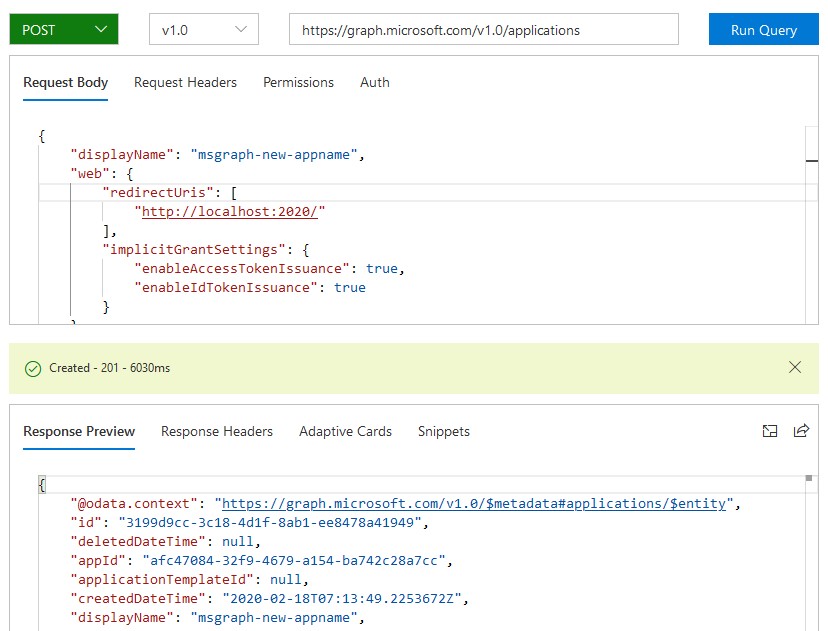Open the Response Headers tab
828x631 pixels.
pos(217,431)
